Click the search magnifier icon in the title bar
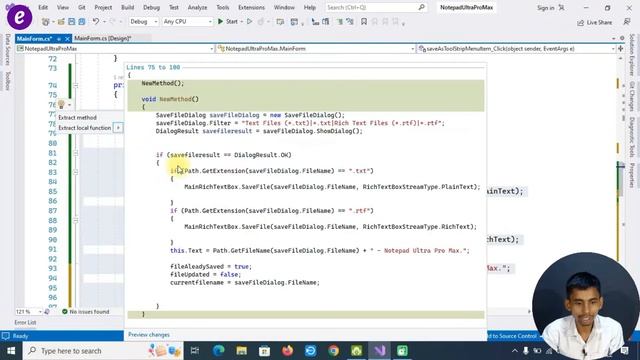 [x=422, y=7]
